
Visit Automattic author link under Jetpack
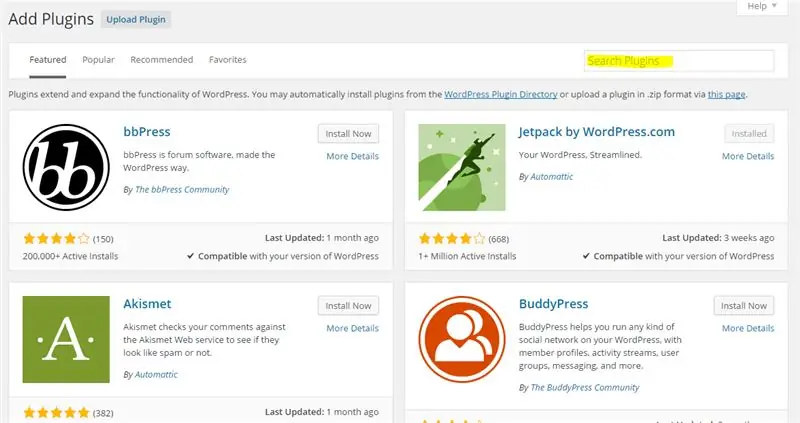click(552, 177)
